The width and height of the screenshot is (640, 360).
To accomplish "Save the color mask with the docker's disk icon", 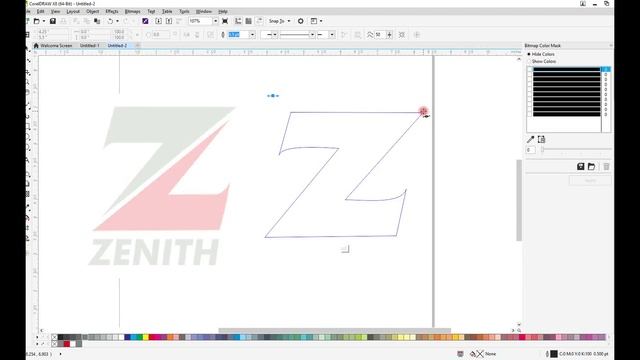I will click(x=580, y=167).
